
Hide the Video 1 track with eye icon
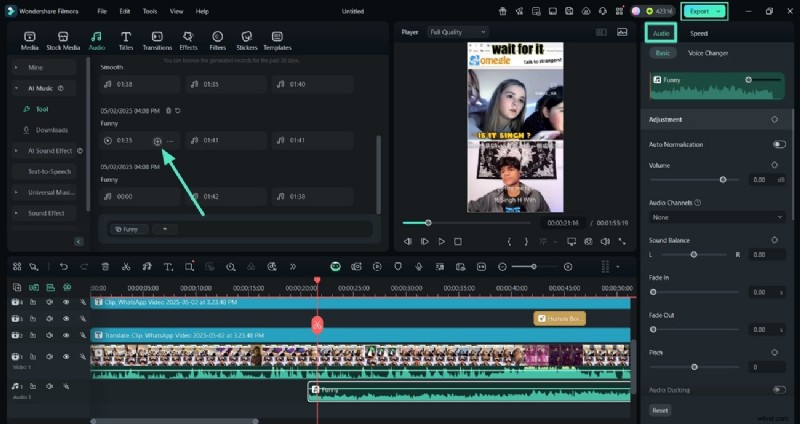tap(66, 356)
